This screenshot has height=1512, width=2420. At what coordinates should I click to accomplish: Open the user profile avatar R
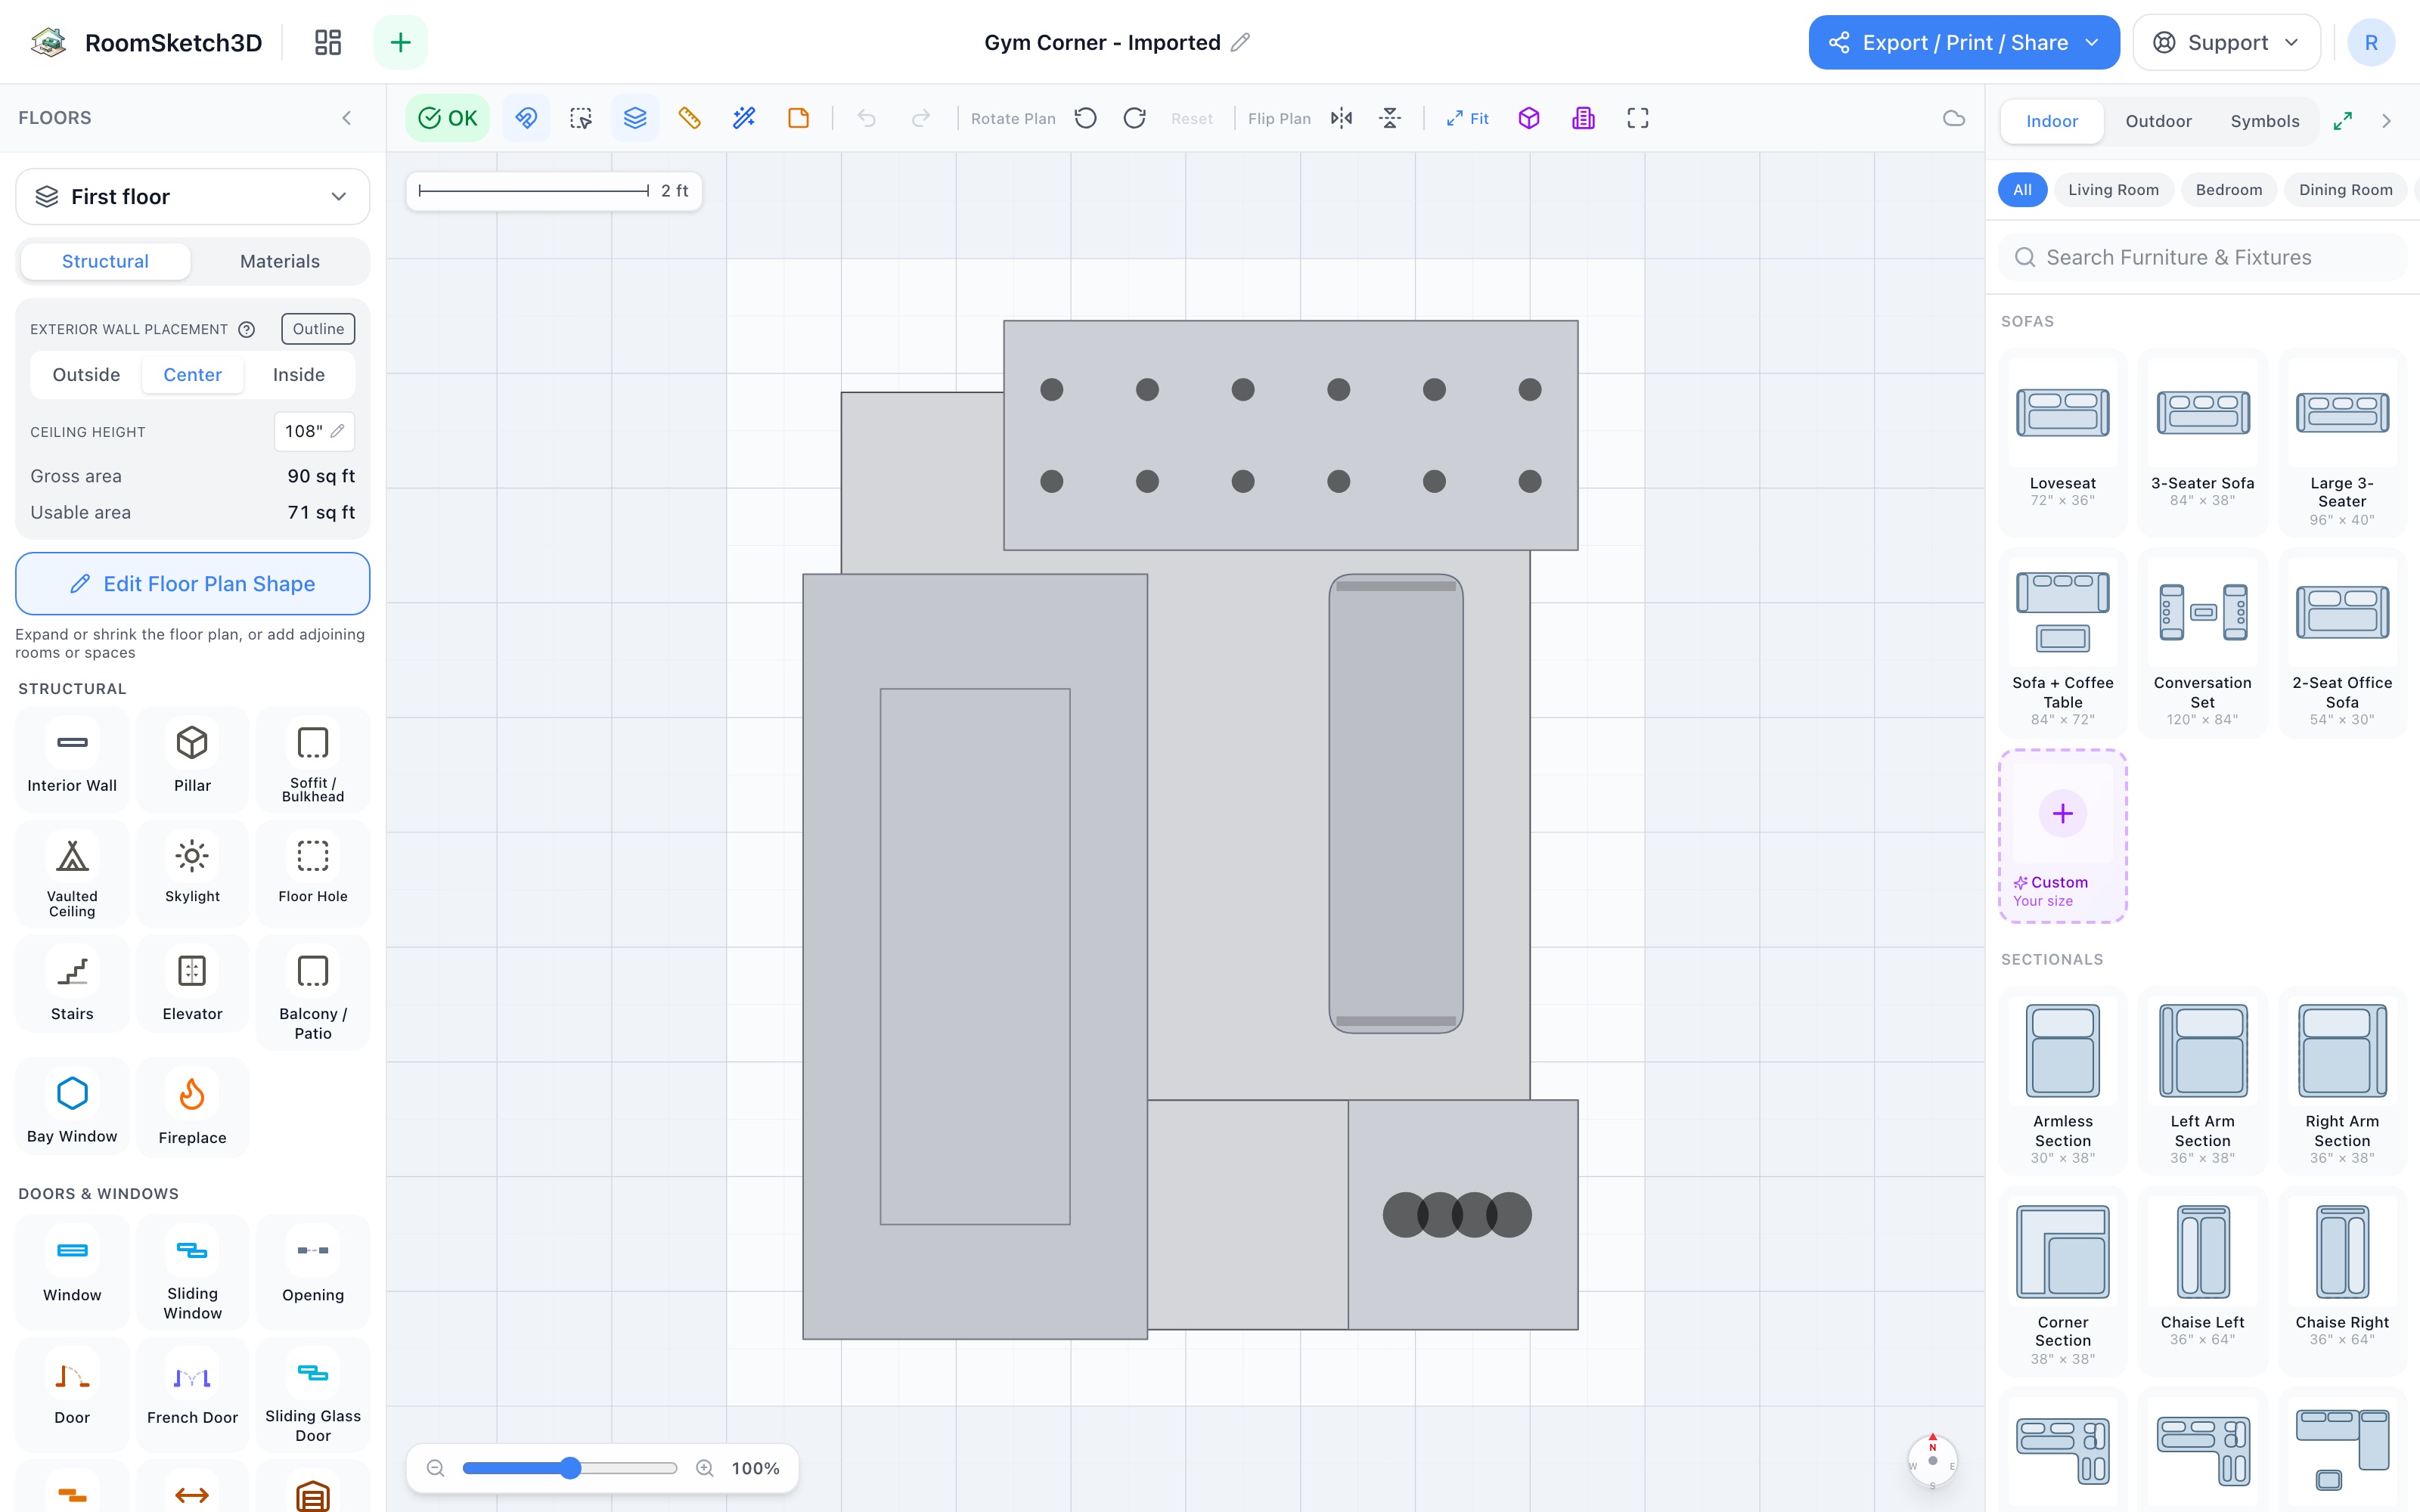[x=2371, y=42]
